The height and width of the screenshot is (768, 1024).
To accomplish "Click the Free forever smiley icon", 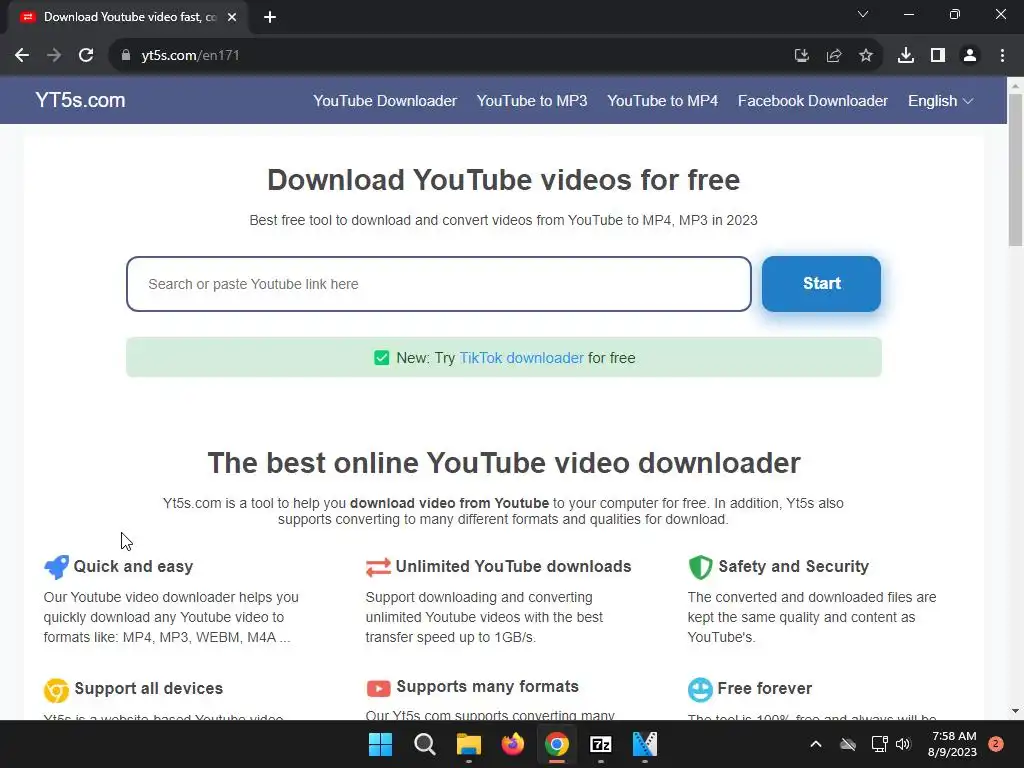I will (700, 690).
